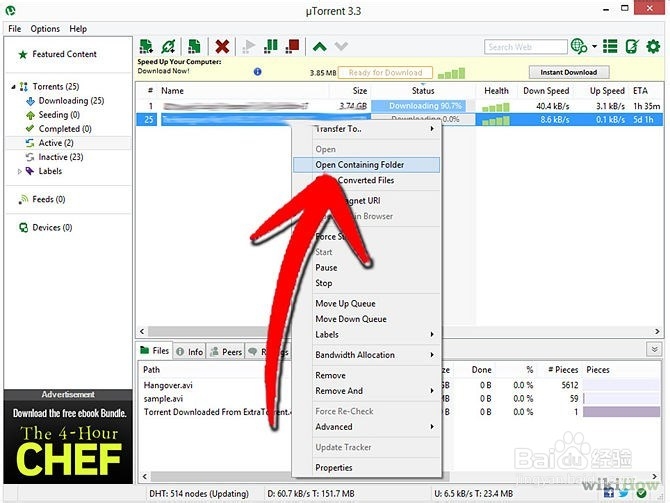Click the blue info icon in ad bar
The width and height of the screenshot is (670, 503).
[257, 71]
